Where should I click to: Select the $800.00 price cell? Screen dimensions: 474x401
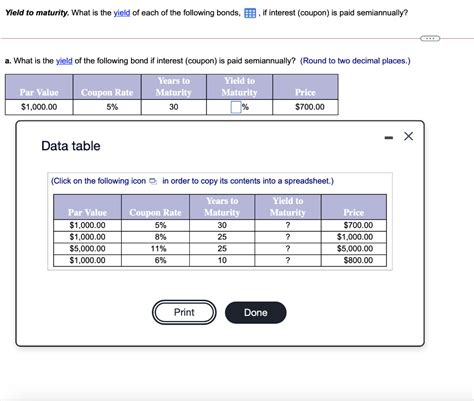(354, 260)
